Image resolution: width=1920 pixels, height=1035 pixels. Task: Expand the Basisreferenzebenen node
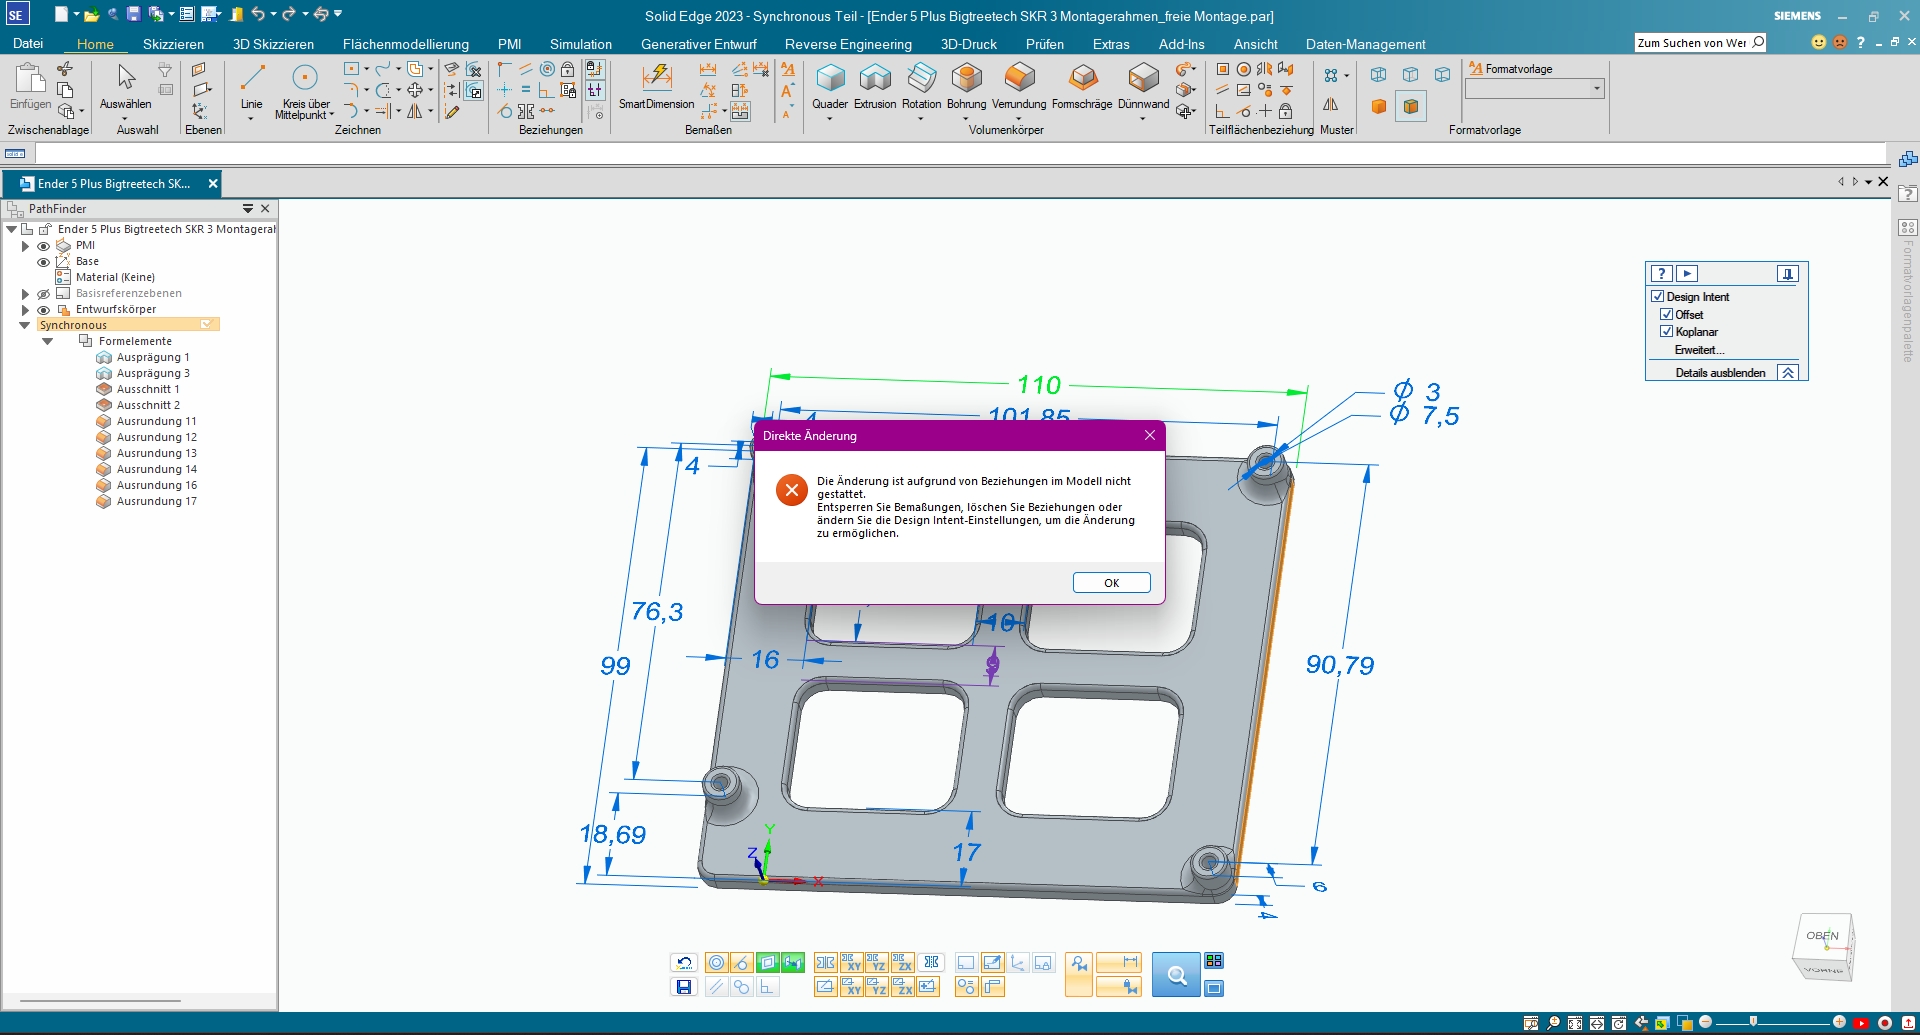point(25,294)
